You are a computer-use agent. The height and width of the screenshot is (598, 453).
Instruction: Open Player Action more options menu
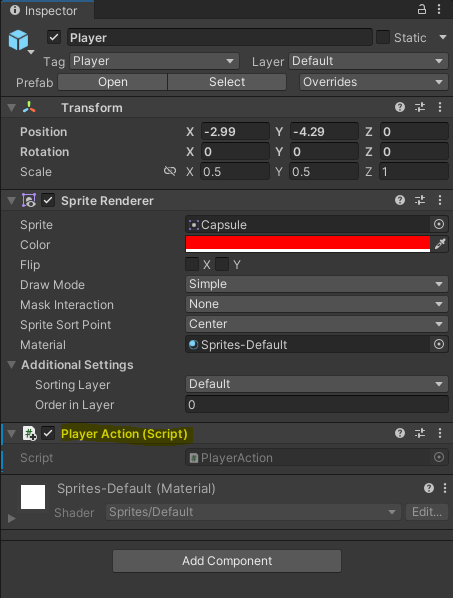440,433
